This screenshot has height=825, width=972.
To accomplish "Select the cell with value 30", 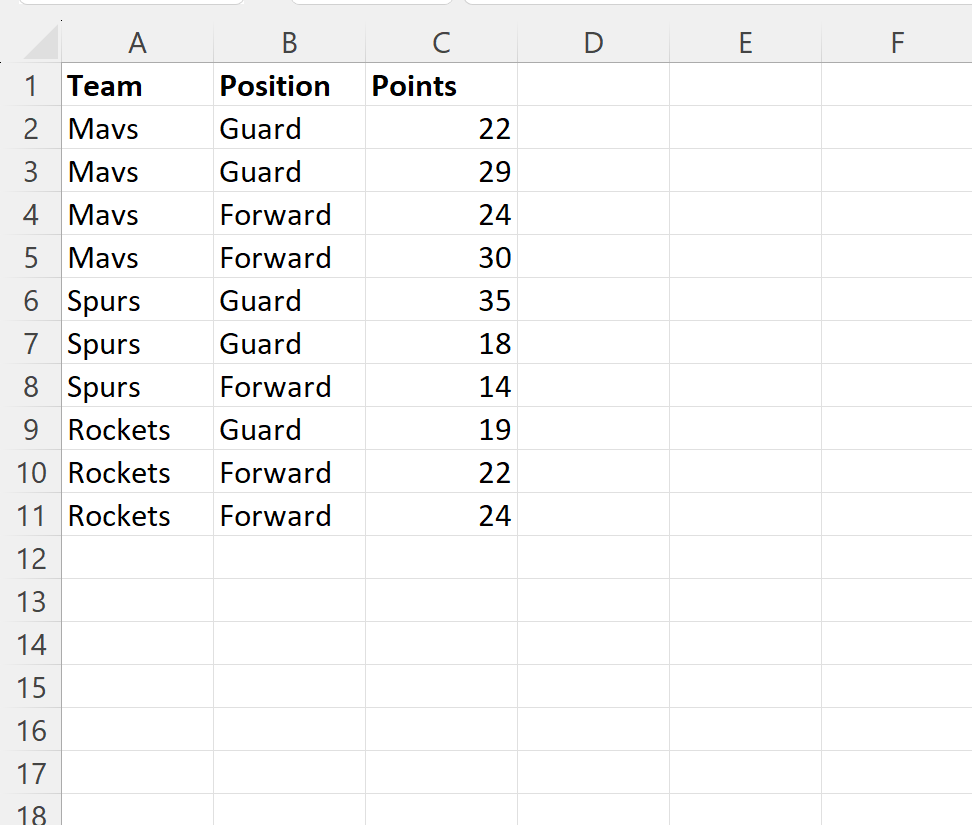I will 441,258.
